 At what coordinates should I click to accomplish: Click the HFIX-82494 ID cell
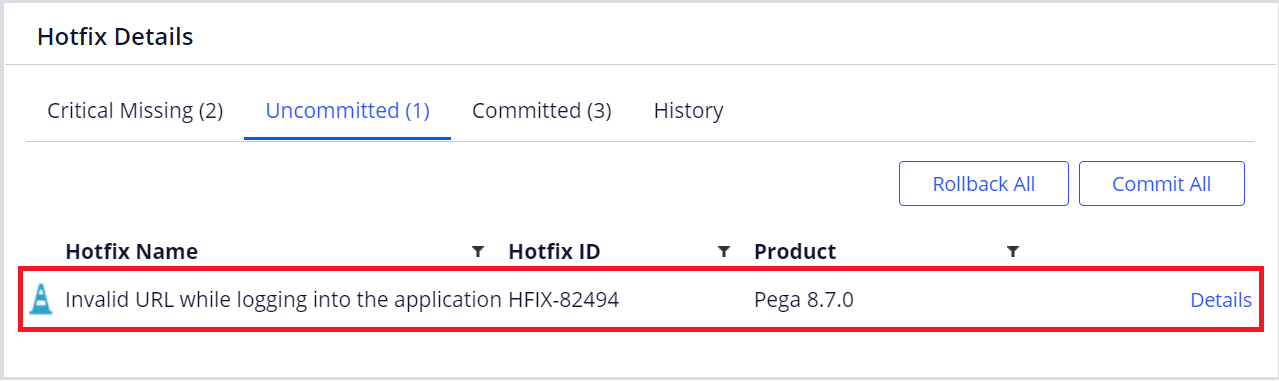click(563, 300)
